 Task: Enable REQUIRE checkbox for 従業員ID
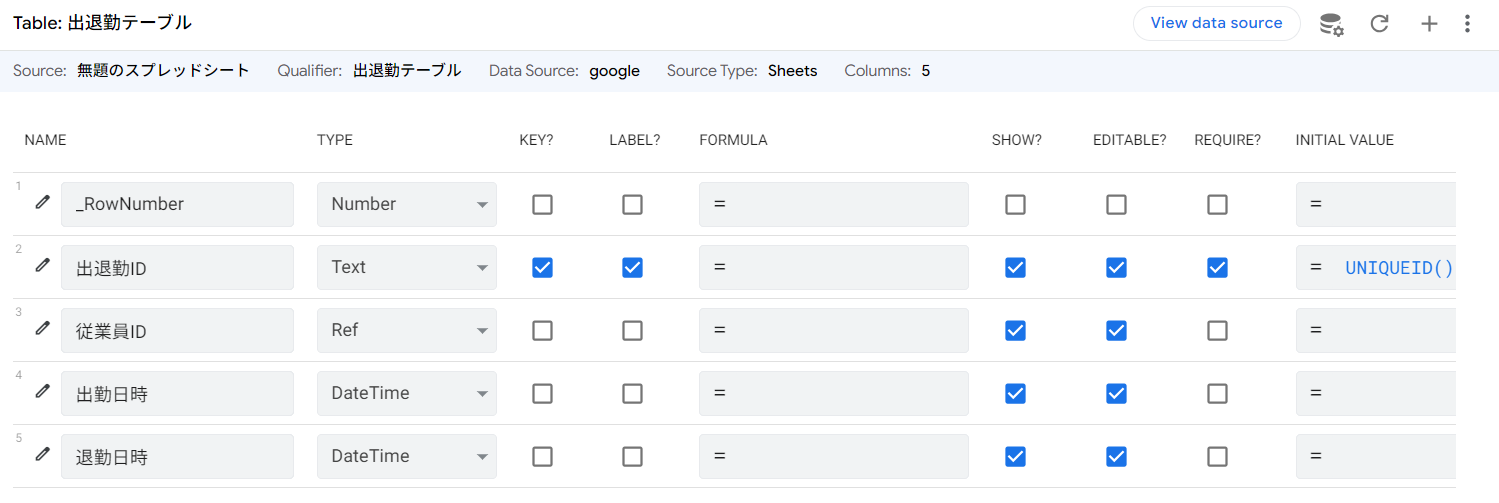[x=1217, y=330]
